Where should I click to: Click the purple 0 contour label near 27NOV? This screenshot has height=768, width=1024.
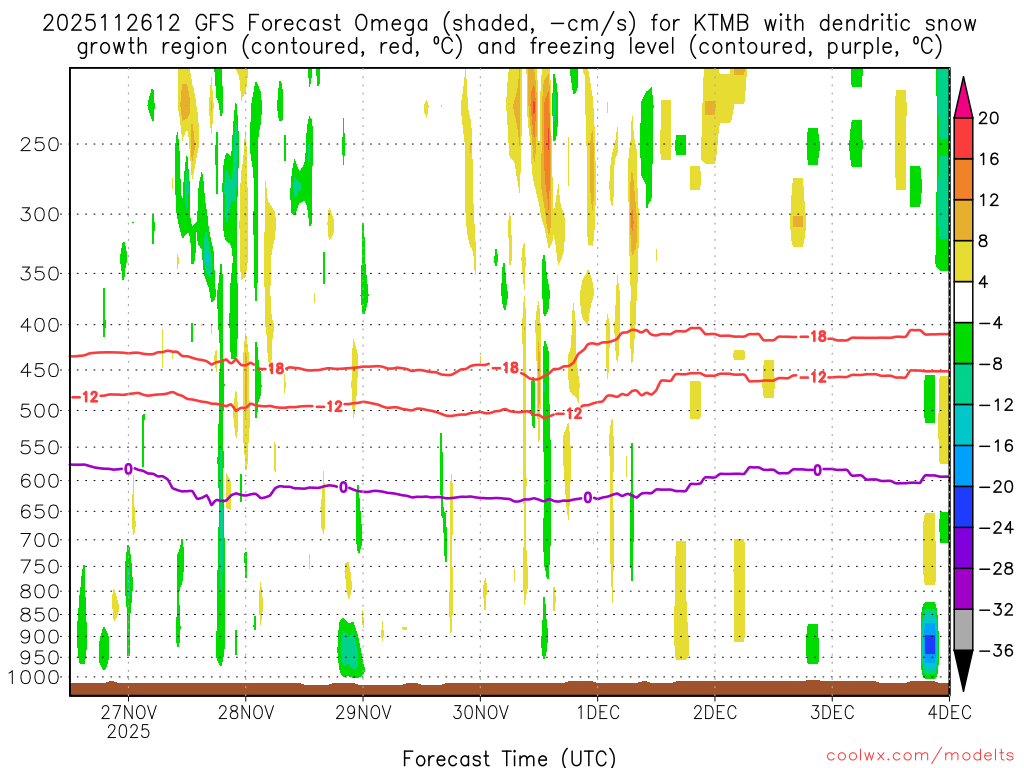click(128, 469)
